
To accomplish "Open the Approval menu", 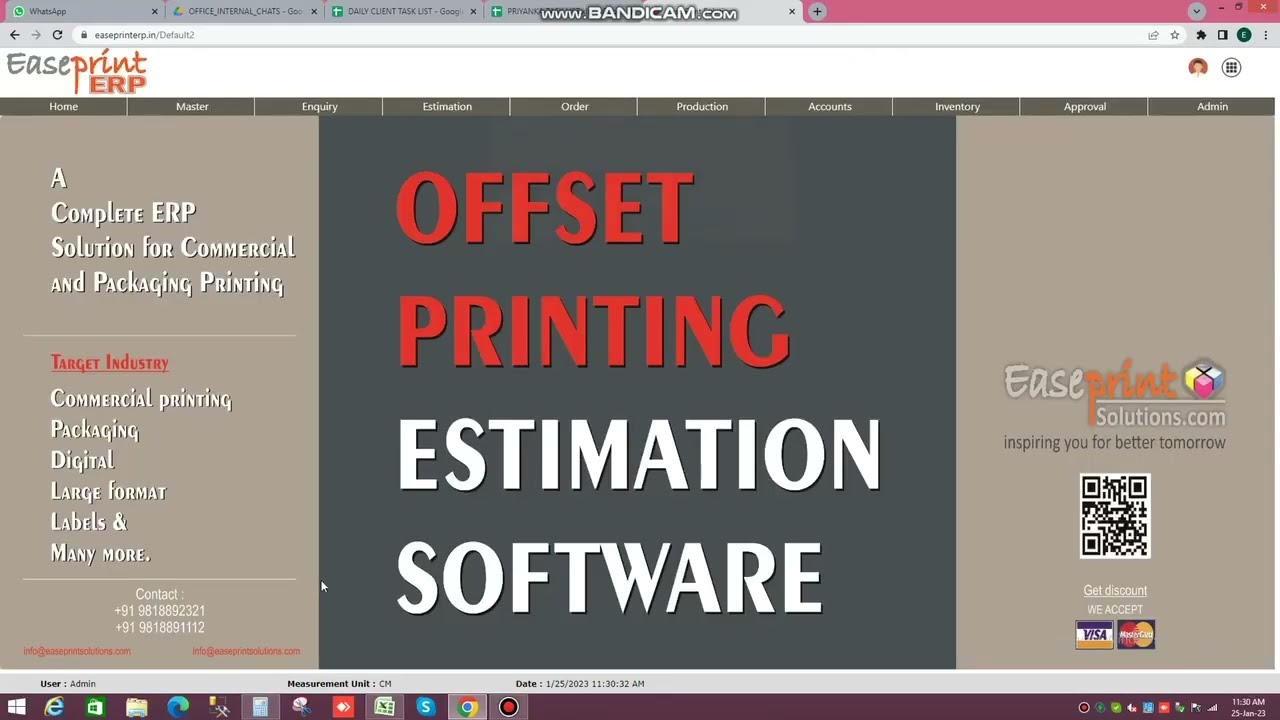I will point(1085,106).
